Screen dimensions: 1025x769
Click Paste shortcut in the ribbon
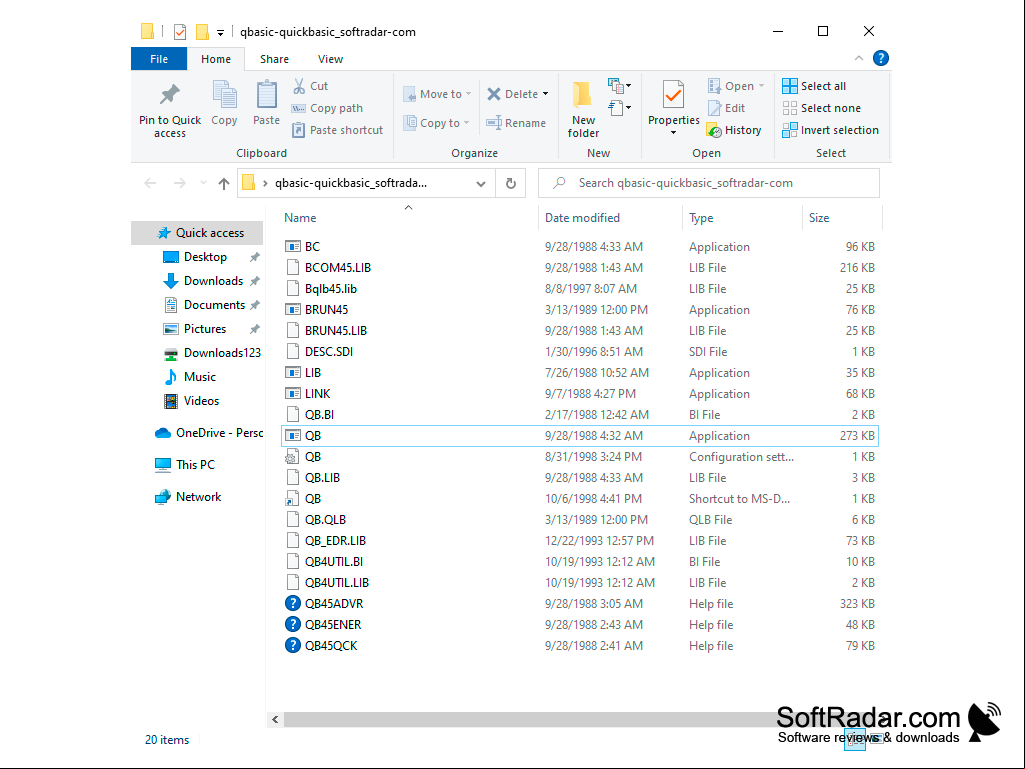337,130
